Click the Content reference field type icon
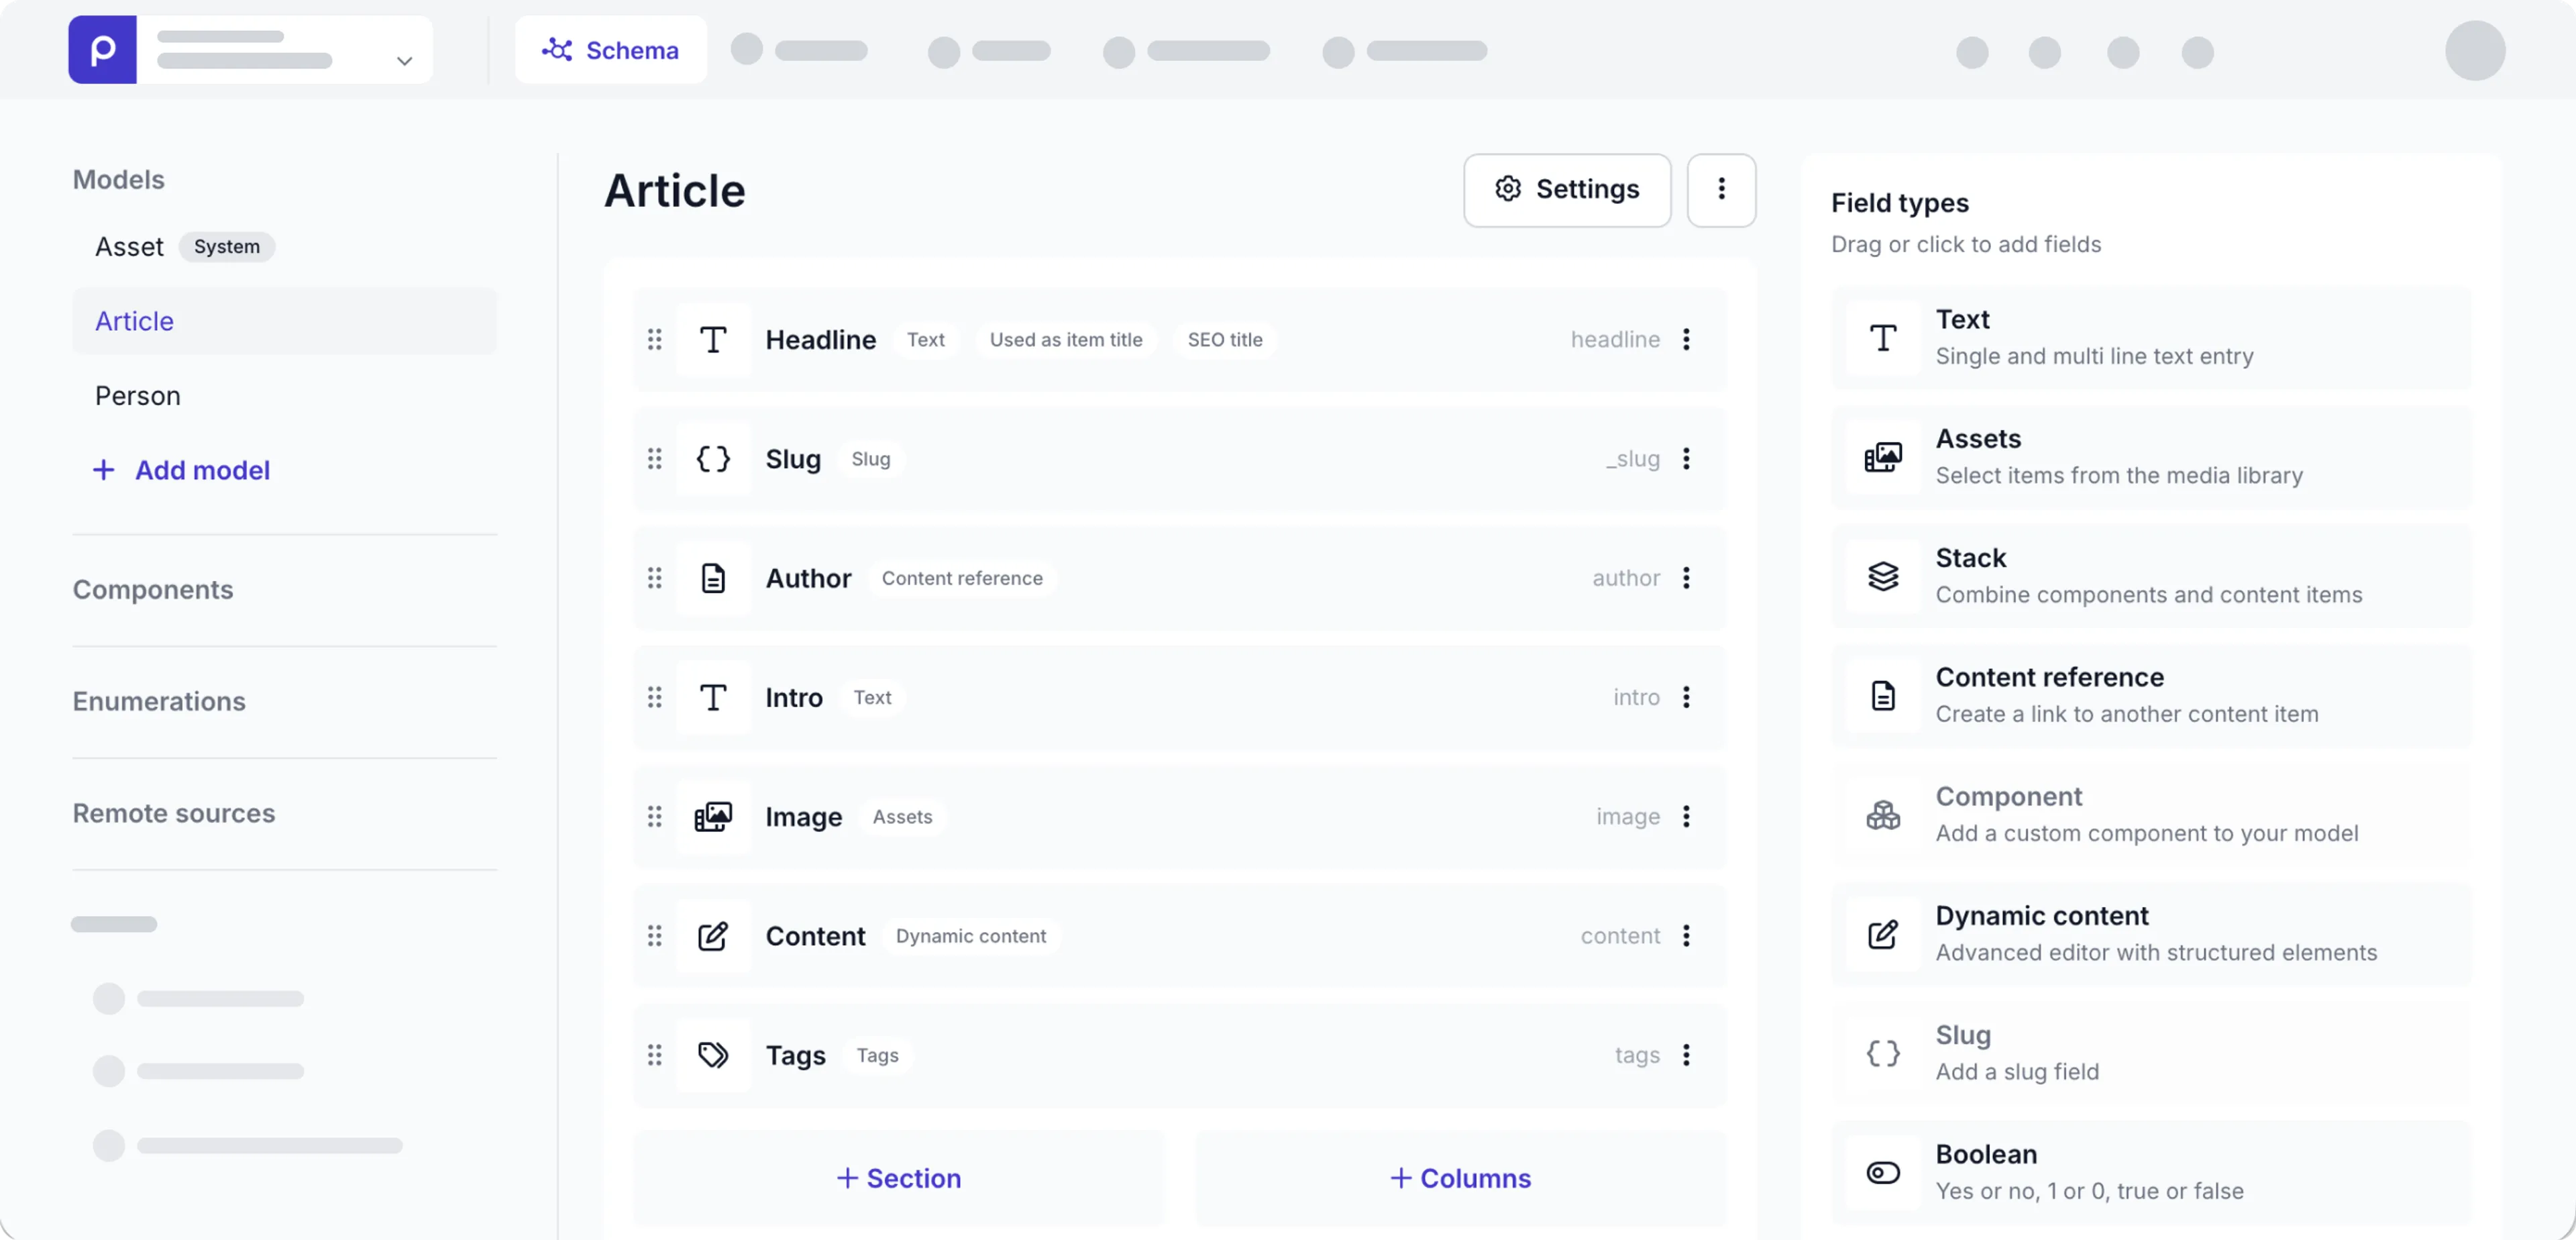This screenshot has height=1240, width=2576. [x=1882, y=695]
